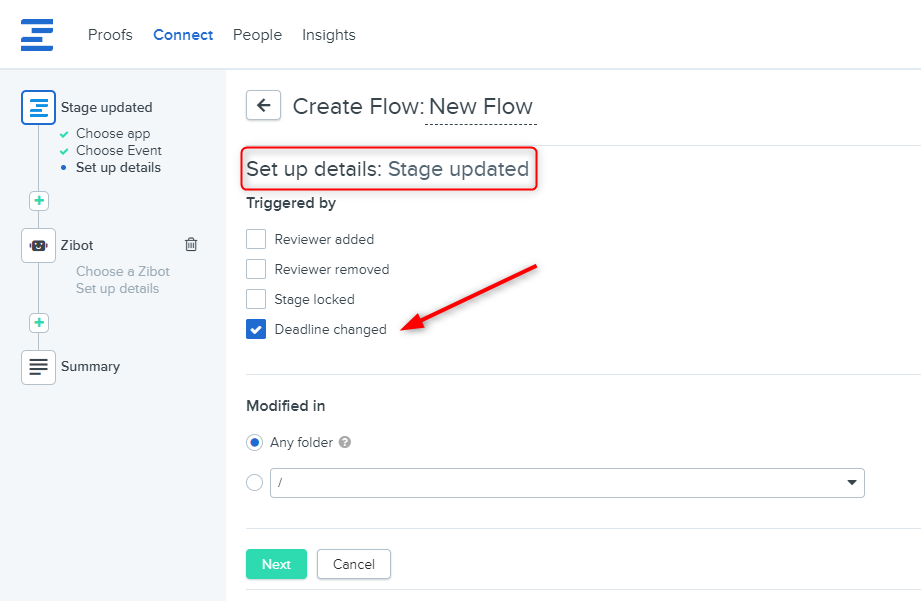Choose the specific folder radio button
Image resolution: width=921 pixels, height=601 pixels.
point(255,483)
